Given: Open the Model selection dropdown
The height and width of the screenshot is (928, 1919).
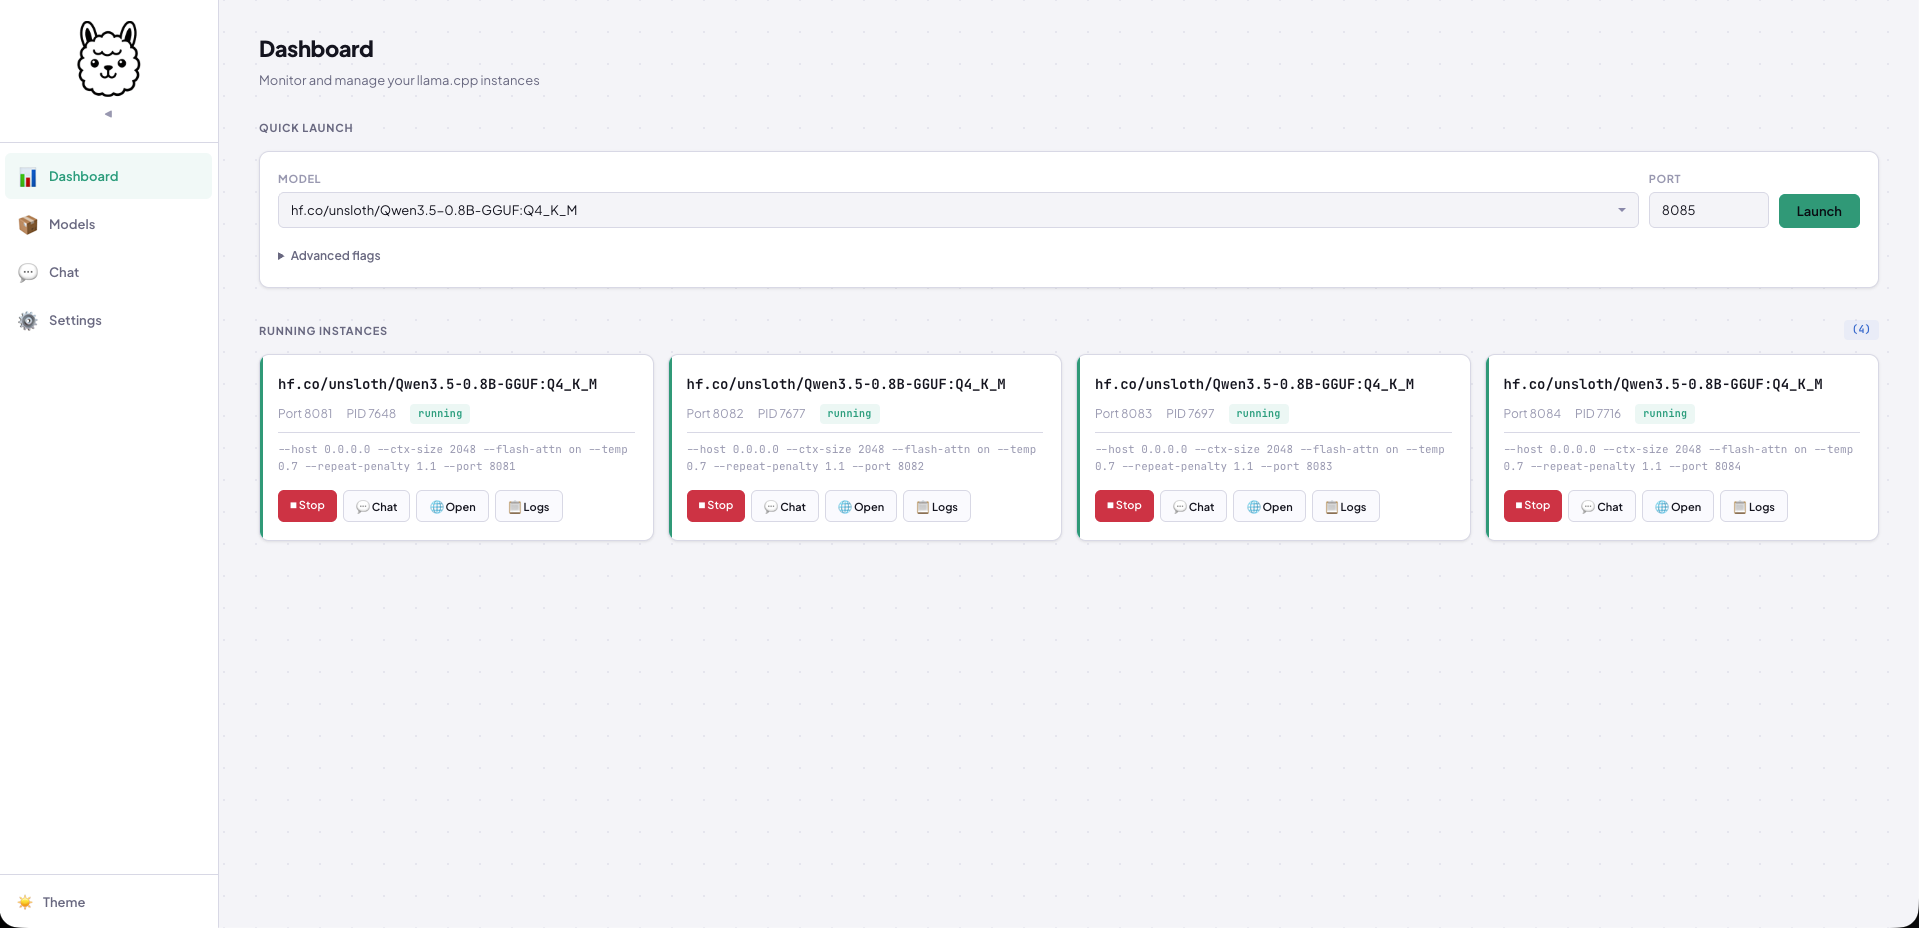Looking at the screenshot, I should 958,210.
